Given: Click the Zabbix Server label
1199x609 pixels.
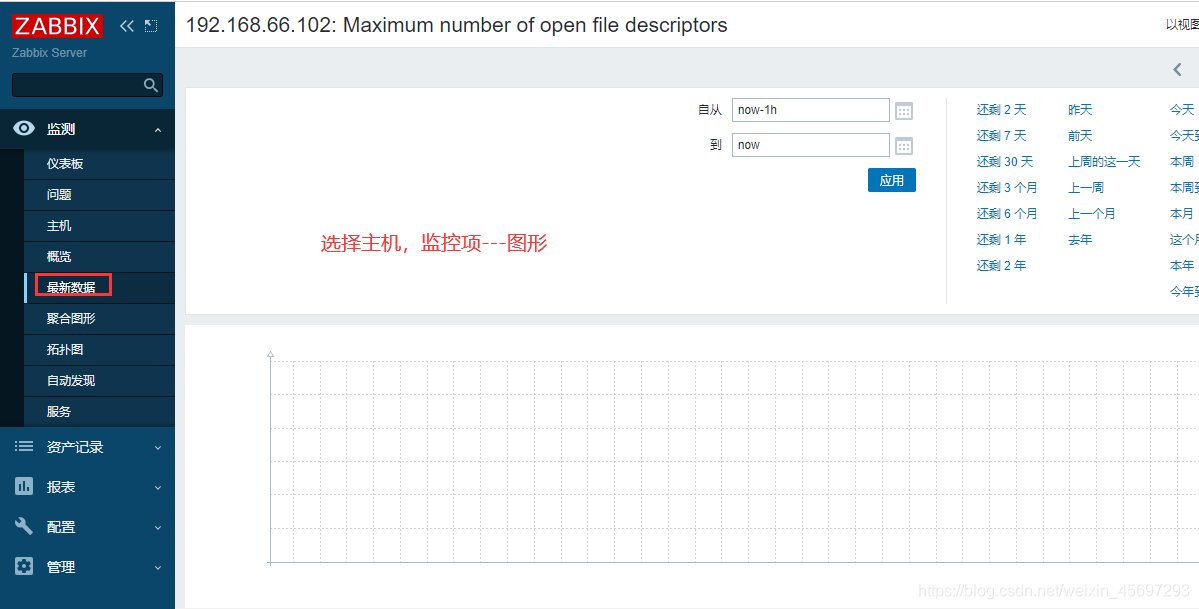Looking at the screenshot, I should pos(50,53).
